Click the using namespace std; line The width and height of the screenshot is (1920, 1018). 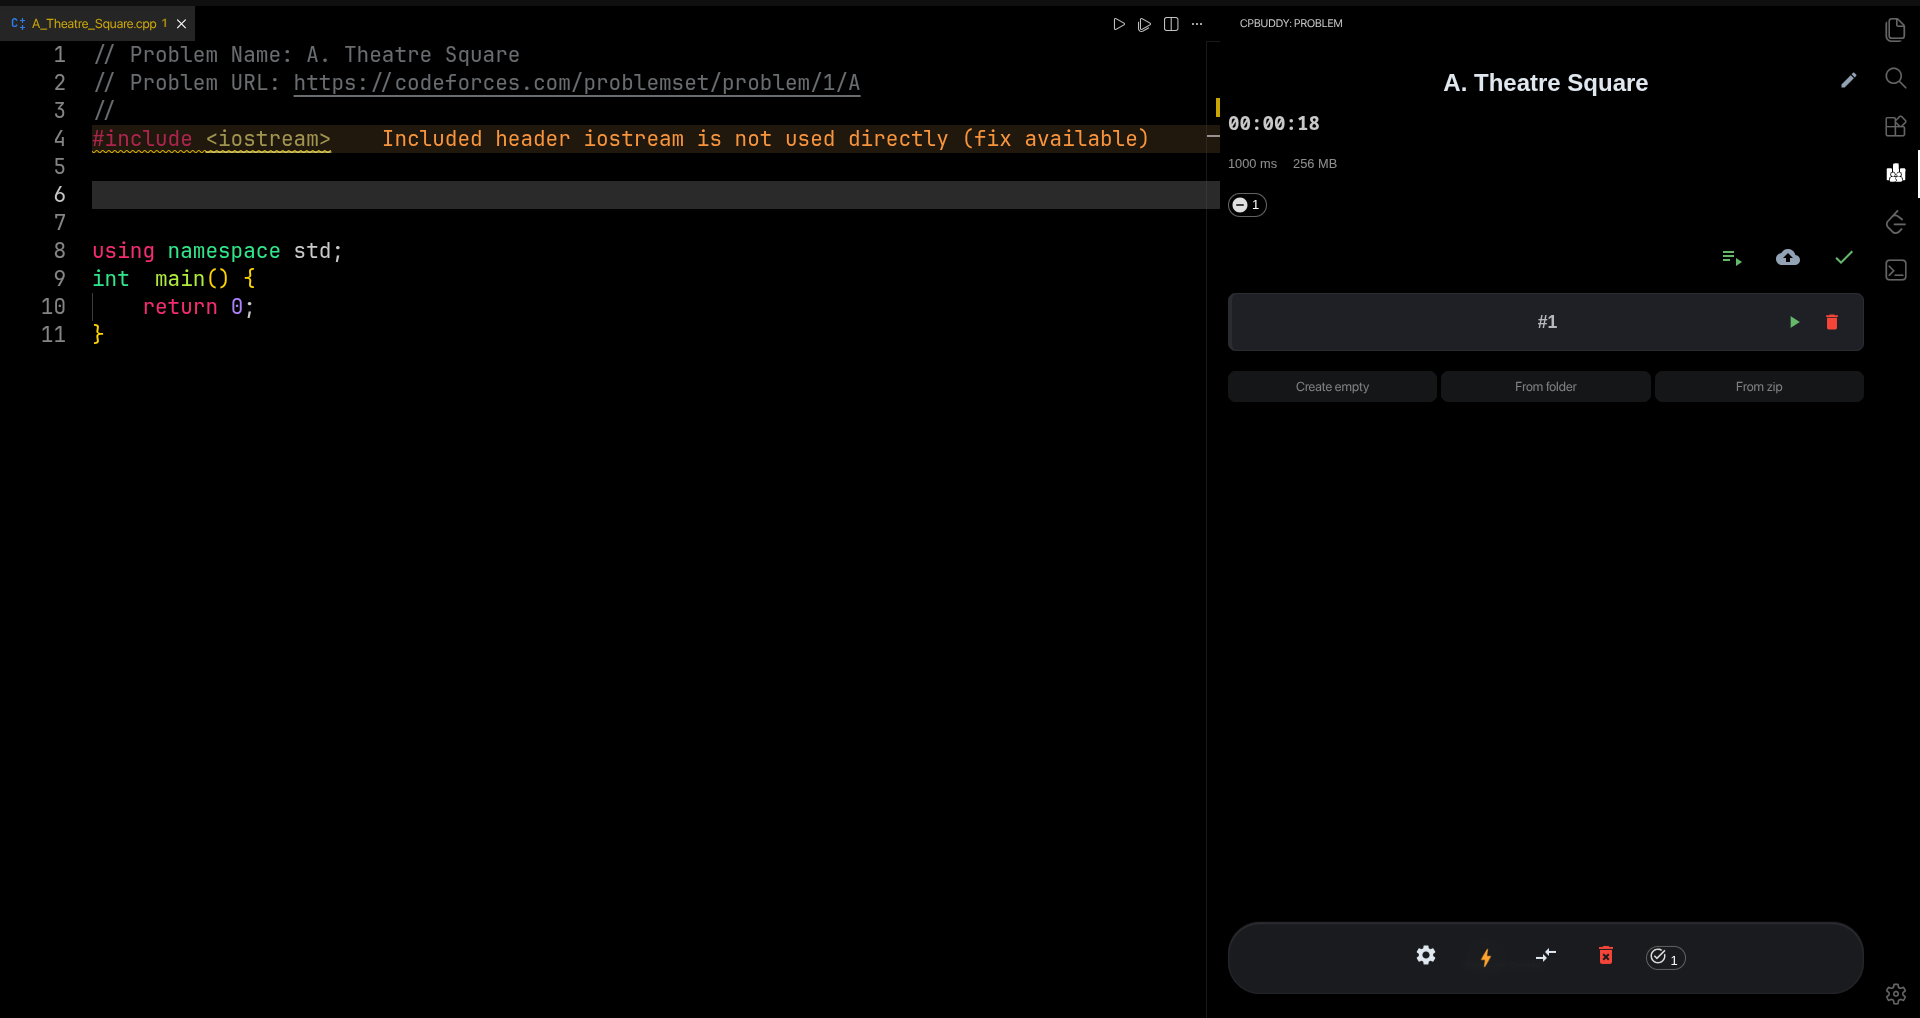(217, 251)
